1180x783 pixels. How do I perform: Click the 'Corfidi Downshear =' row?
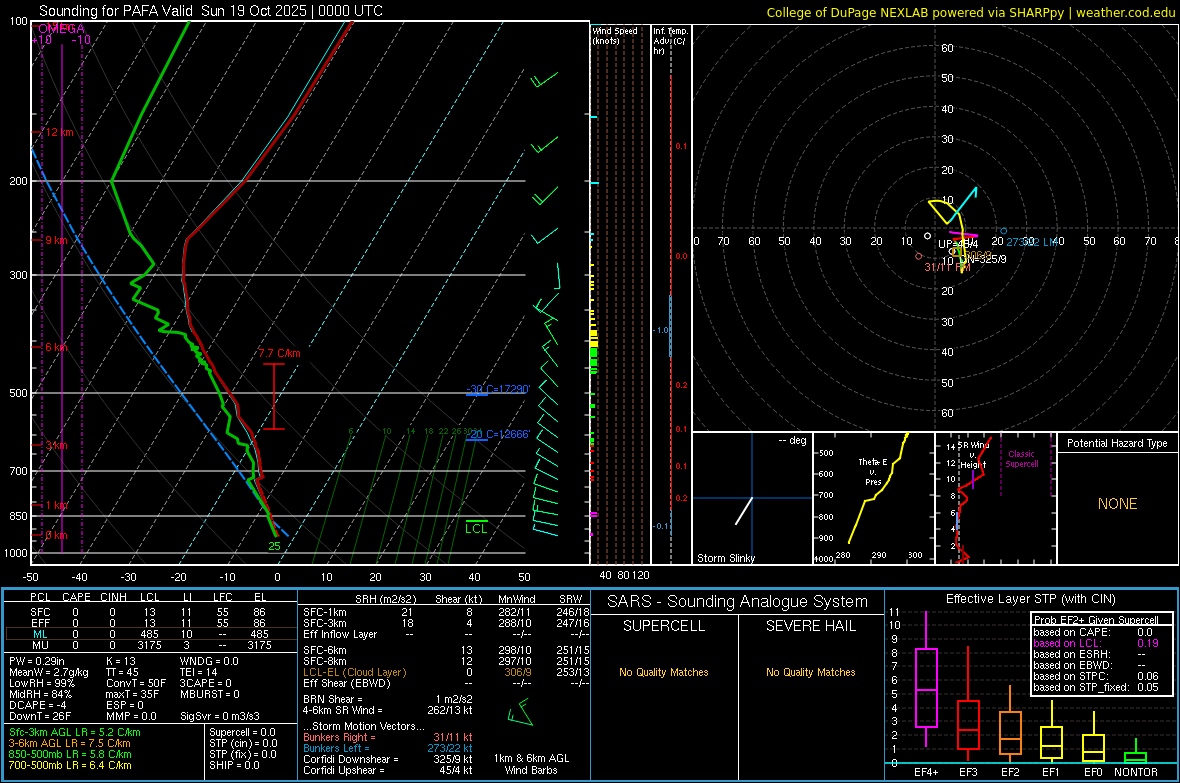(388, 760)
